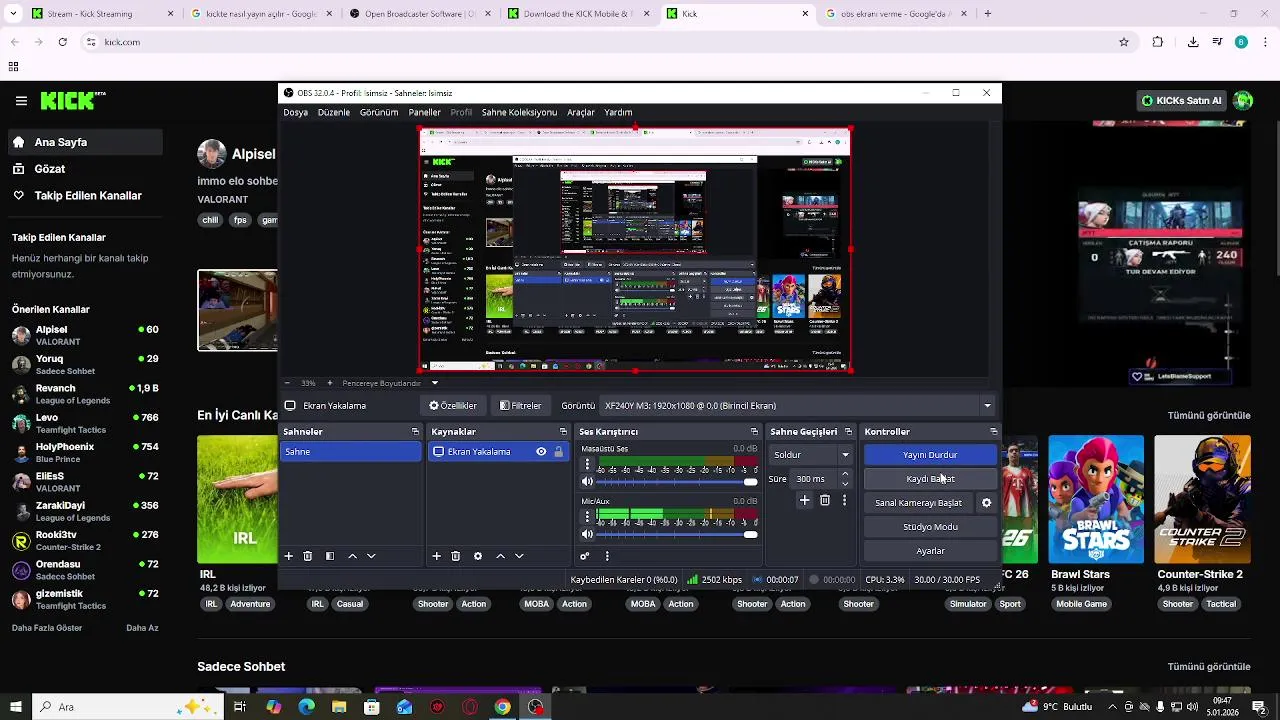Decrease Süre transition duration stepper
The width and height of the screenshot is (1280, 720).
(x=845, y=484)
